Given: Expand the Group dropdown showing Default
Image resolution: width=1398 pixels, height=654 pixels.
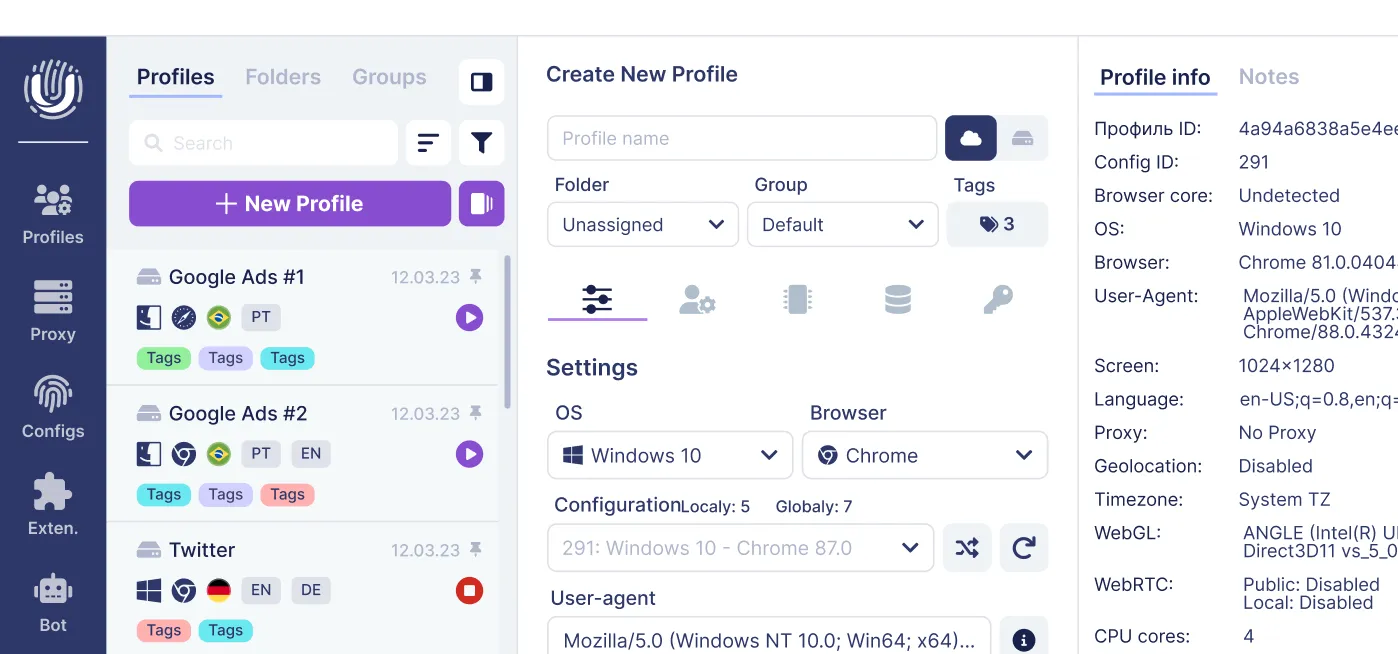Looking at the screenshot, I should coord(842,224).
